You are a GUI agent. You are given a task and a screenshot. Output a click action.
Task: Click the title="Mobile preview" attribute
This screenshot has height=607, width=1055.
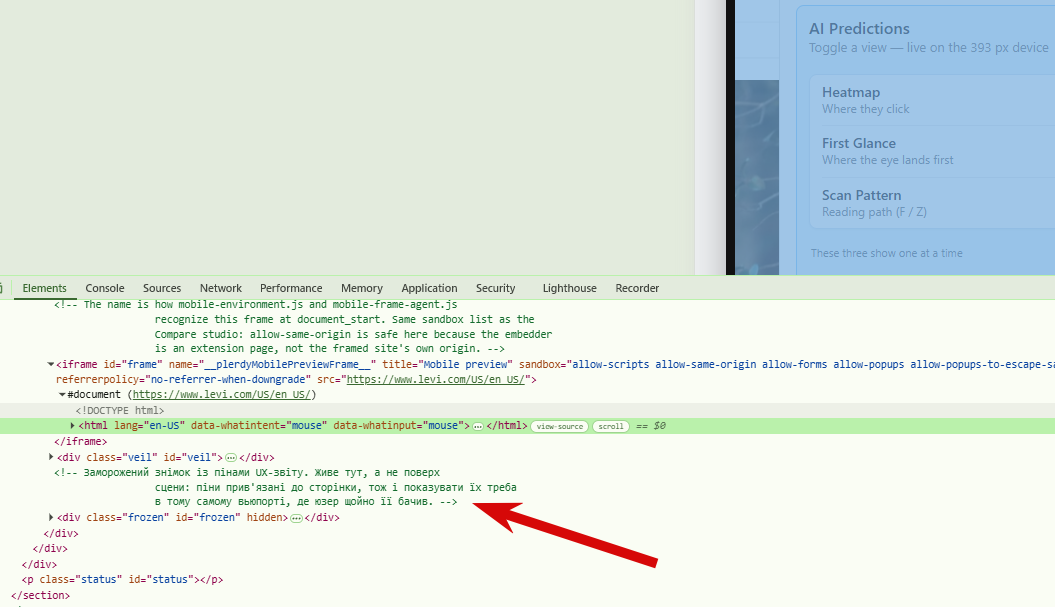click(447, 364)
